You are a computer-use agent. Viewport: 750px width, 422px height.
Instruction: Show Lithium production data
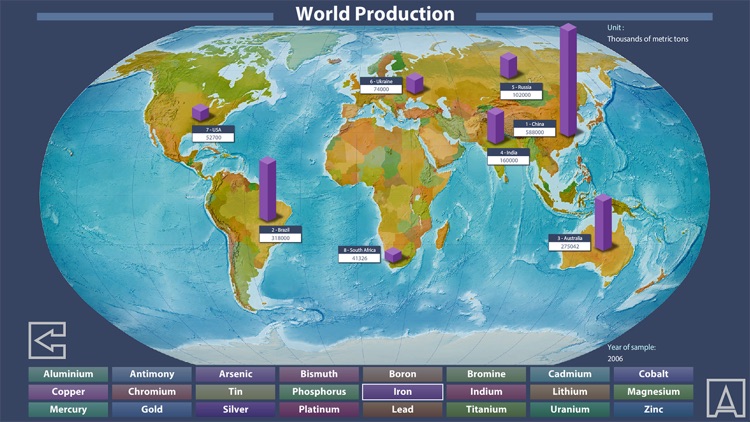pyautogui.click(x=570, y=392)
